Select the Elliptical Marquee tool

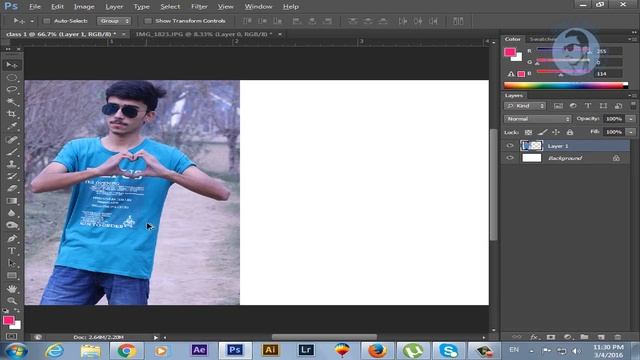coord(11,77)
